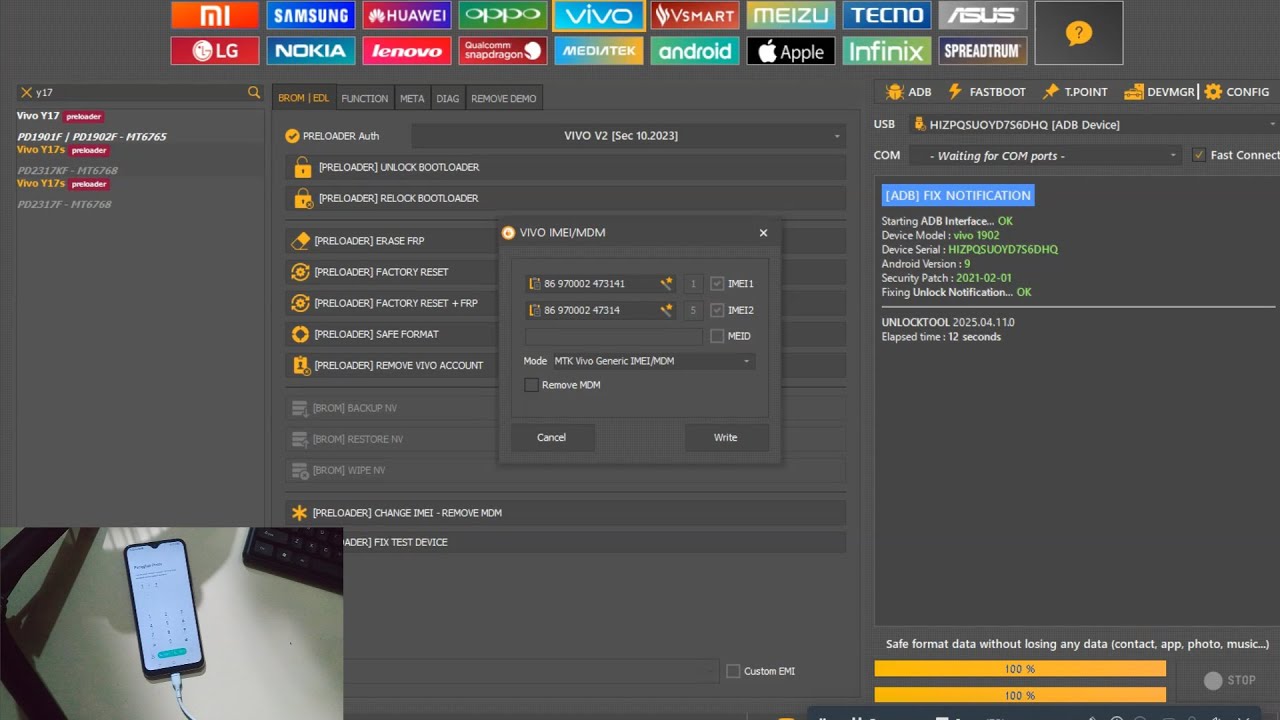Enable the MEID checkbox

717,336
